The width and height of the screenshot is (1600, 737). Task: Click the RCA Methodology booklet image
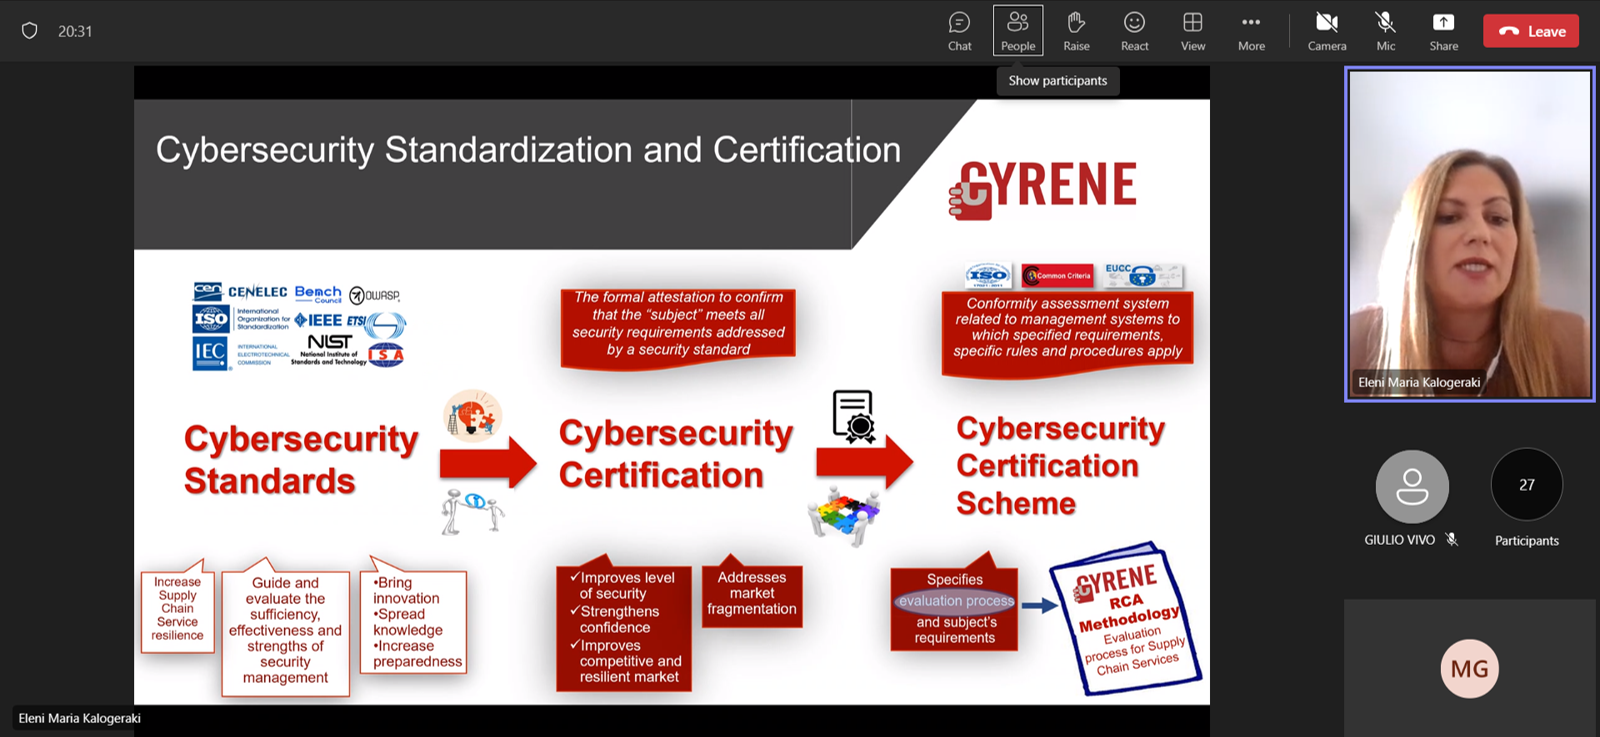pyautogui.click(x=1125, y=617)
